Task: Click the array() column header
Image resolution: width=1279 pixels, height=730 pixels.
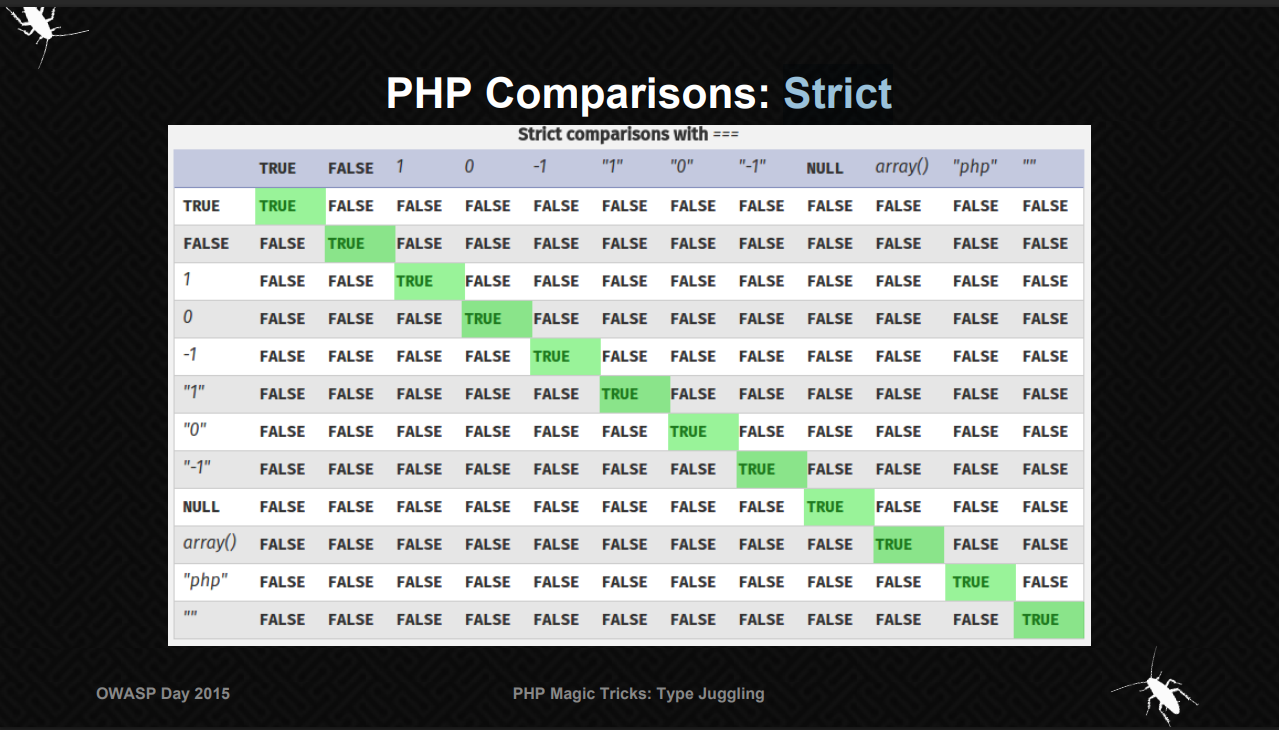Action: click(901, 167)
